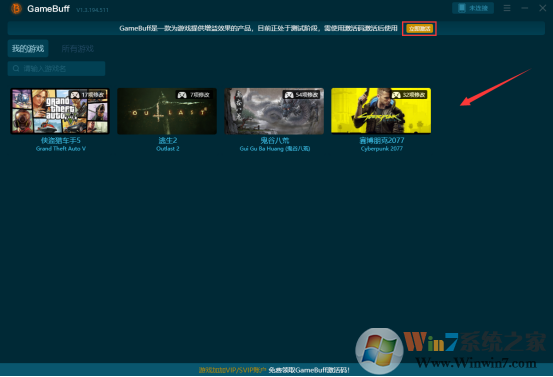Click the VIP/SVIP account link at bottom
553x377 pixels.
tap(232, 370)
